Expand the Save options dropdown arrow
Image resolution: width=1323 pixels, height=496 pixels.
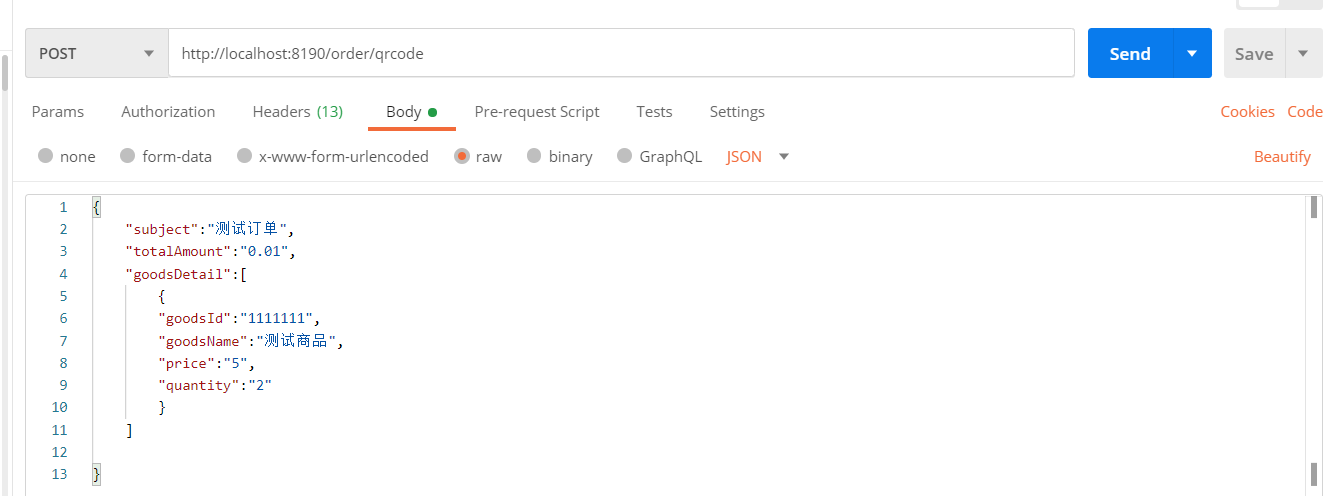click(x=1302, y=54)
